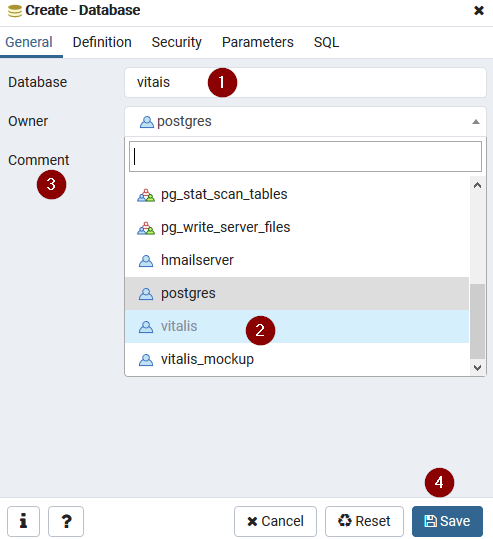Click the pg_write_server_files group role icon
Screen dimensions: 493x539
[146, 228]
